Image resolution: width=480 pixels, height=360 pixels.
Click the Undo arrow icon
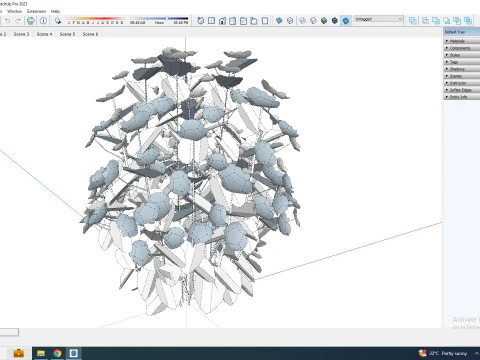(x=8, y=21)
